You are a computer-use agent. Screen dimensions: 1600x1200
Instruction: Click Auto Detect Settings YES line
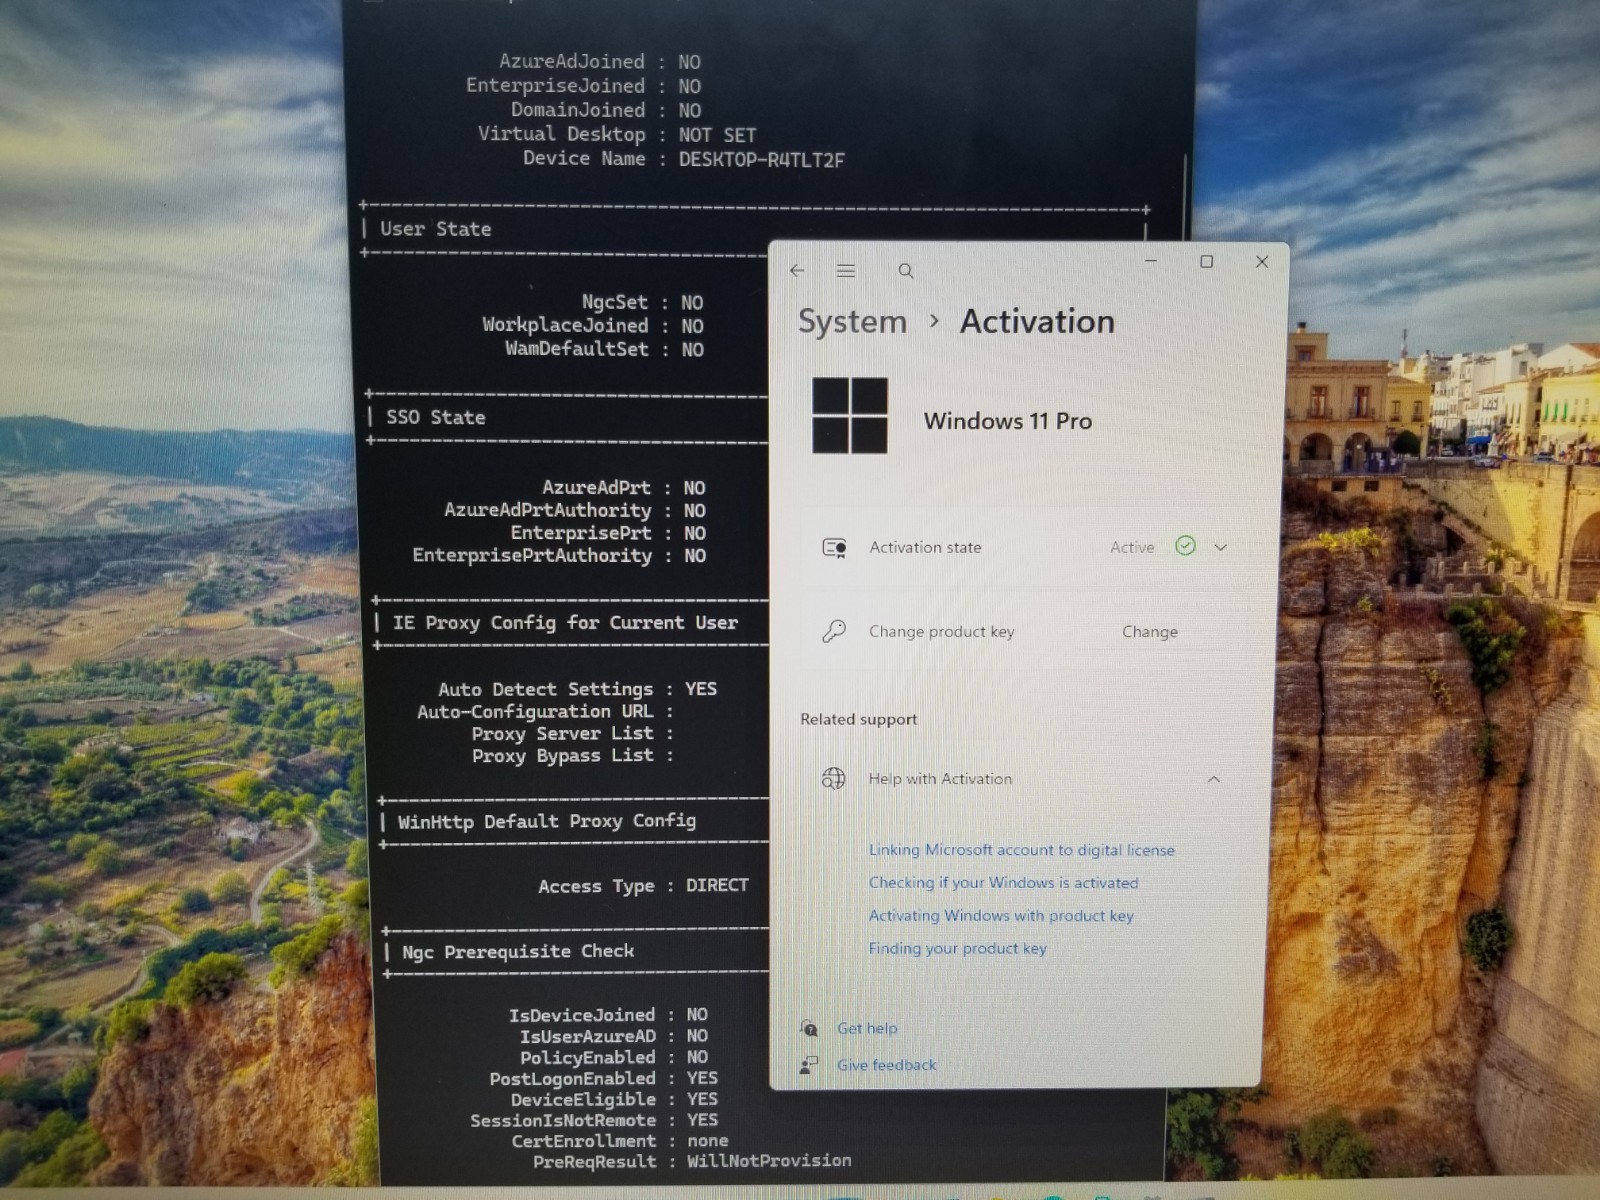click(x=577, y=689)
